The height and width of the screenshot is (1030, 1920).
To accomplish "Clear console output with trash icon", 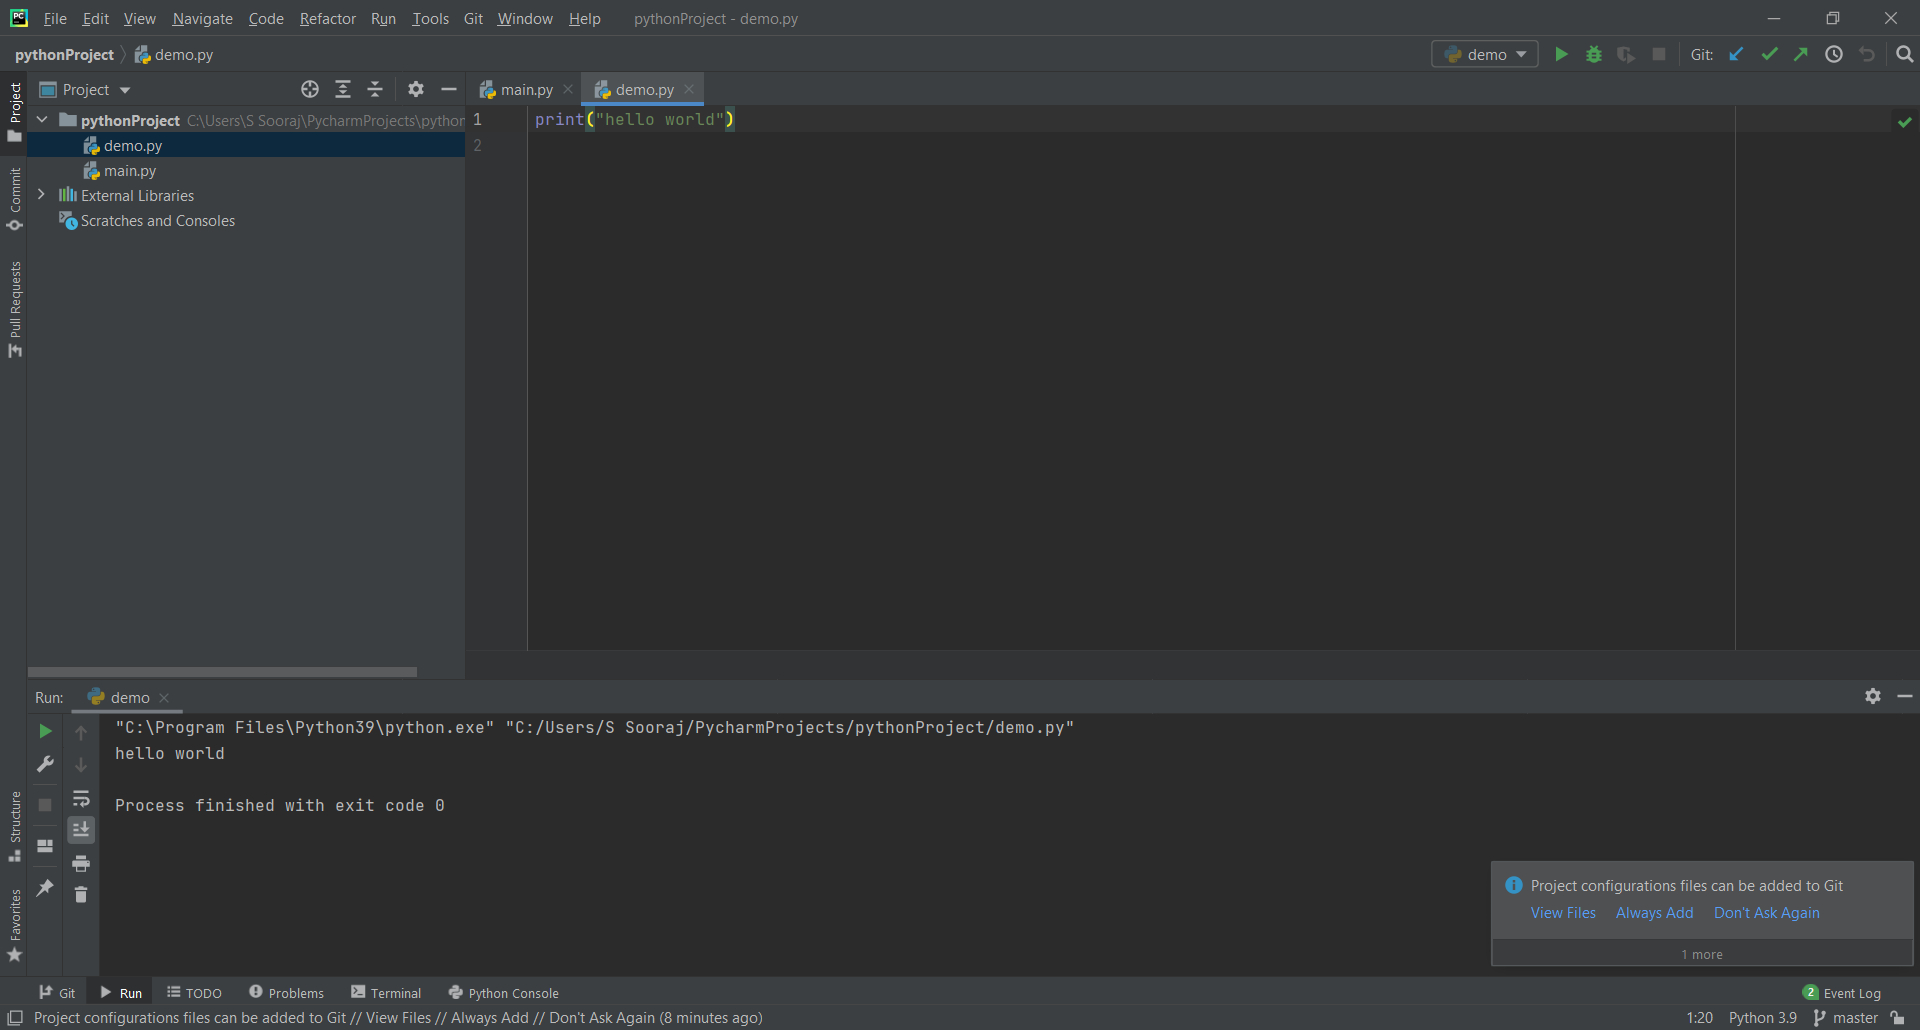I will click(x=81, y=895).
